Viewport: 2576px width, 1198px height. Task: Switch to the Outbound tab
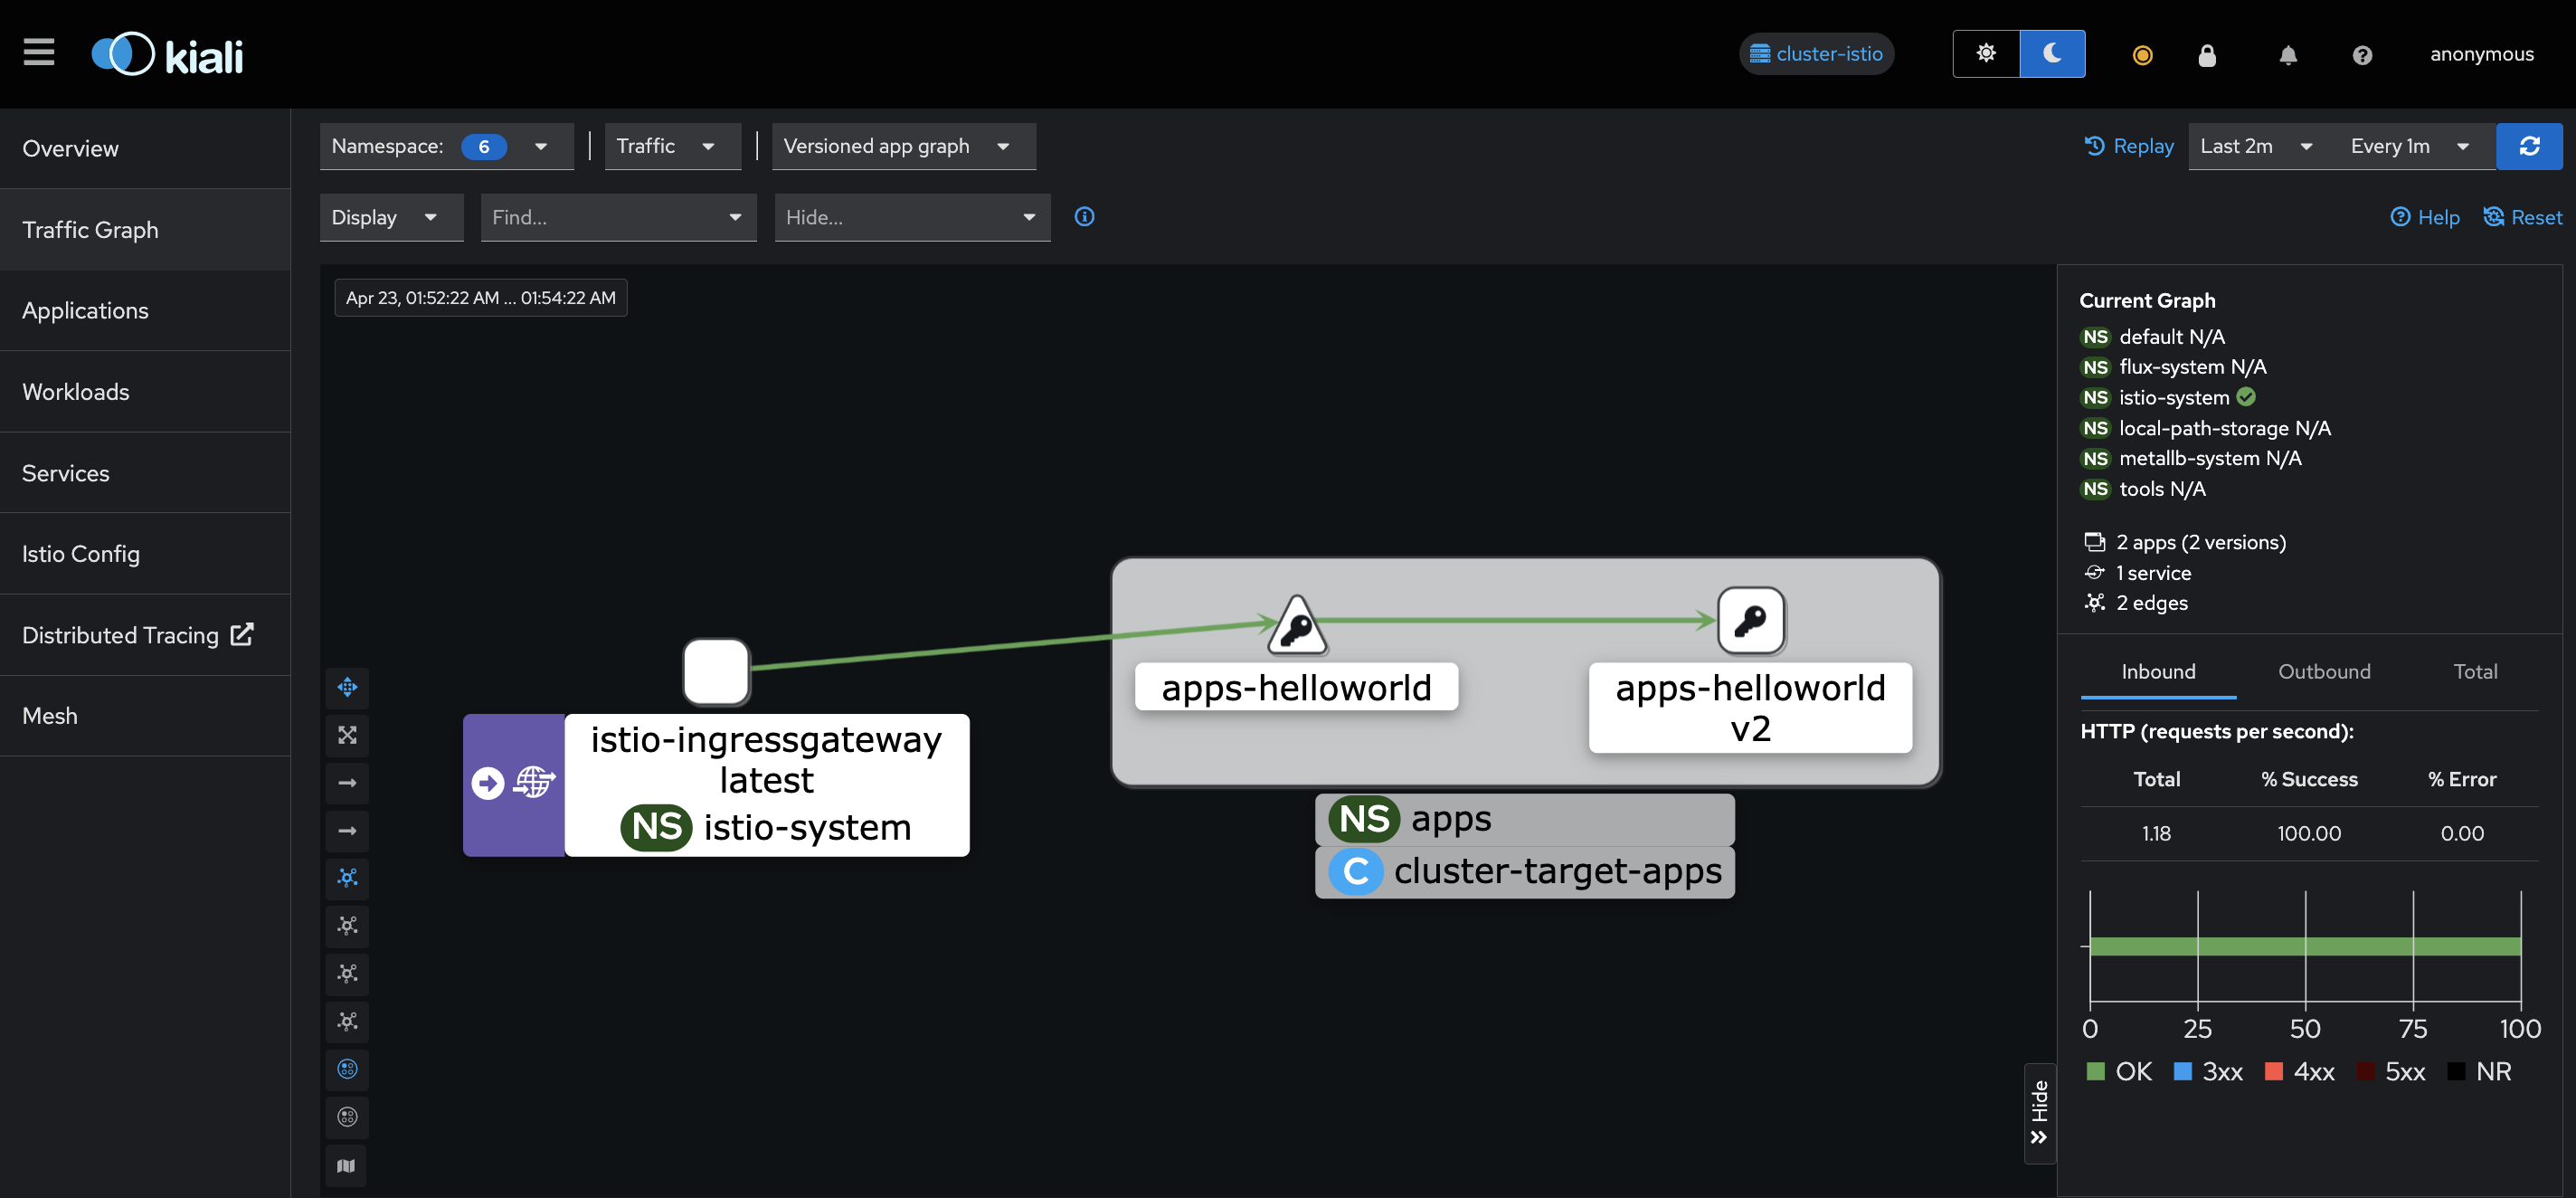[x=2323, y=671]
